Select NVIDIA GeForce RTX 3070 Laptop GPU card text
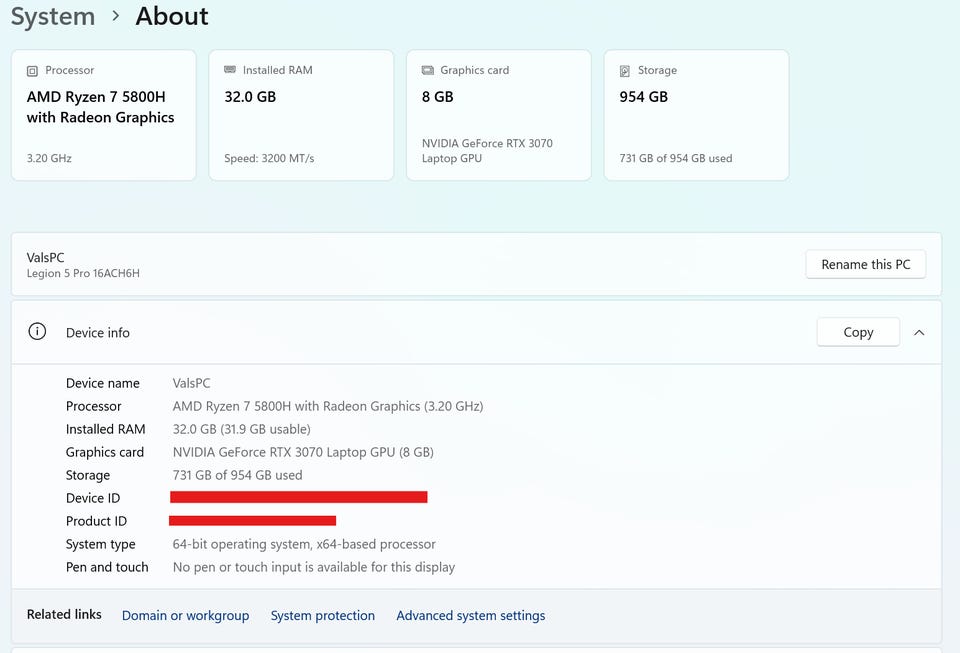960x653 pixels. click(x=487, y=151)
